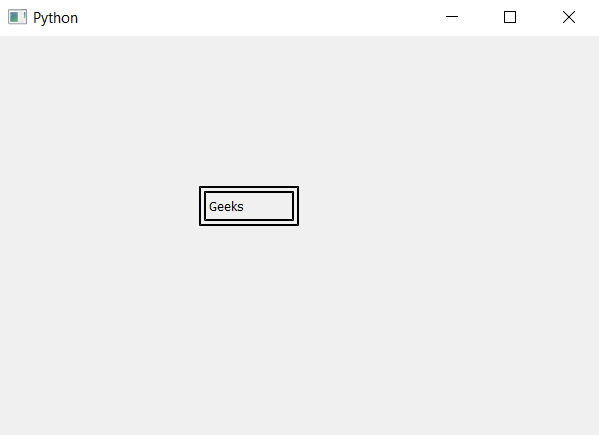599x435 pixels.
Task: Click the outer black border of Geeks box
Action: click(249, 187)
